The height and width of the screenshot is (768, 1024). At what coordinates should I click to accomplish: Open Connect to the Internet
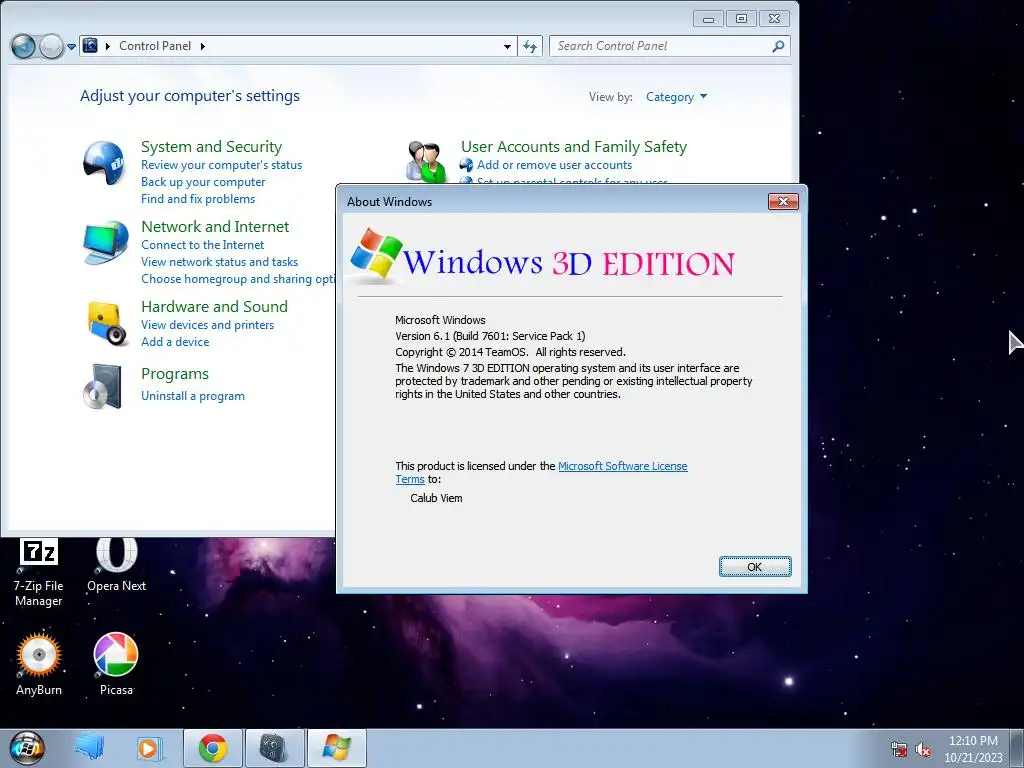pyautogui.click(x=202, y=245)
